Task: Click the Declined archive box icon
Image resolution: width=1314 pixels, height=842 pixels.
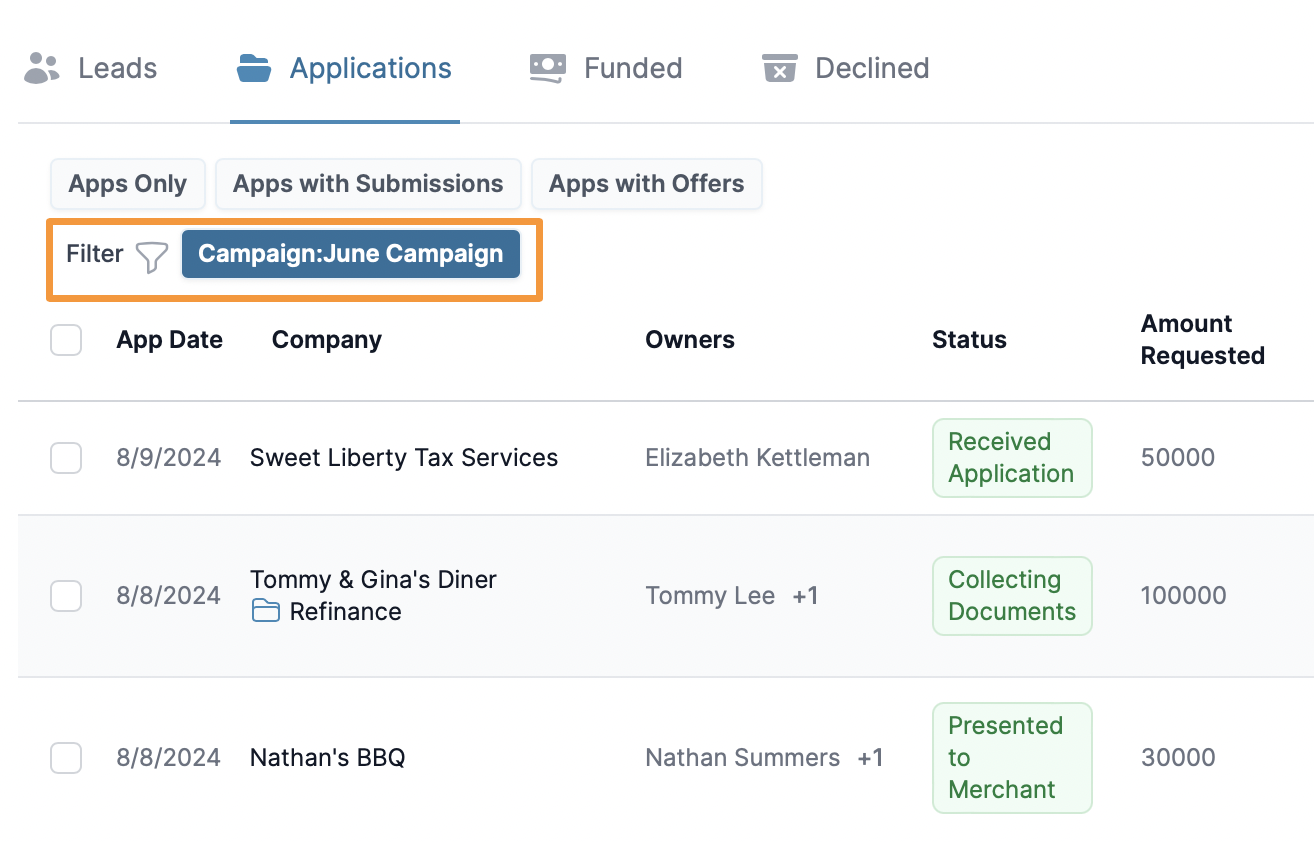Action: [779, 68]
